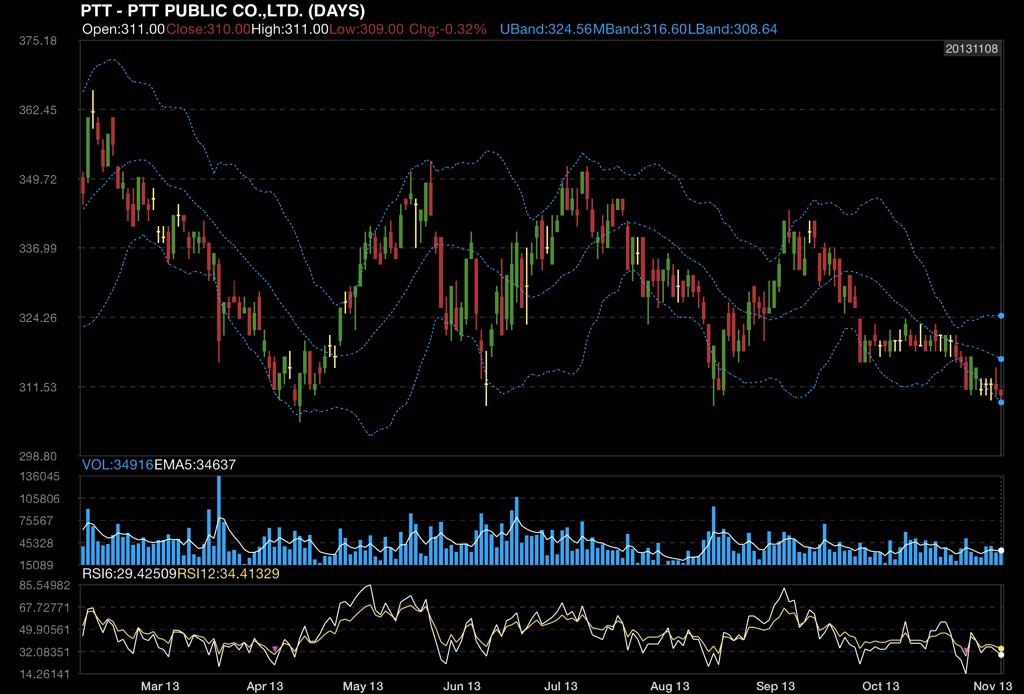Click the tallest volume bar in late March

click(x=219, y=520)
